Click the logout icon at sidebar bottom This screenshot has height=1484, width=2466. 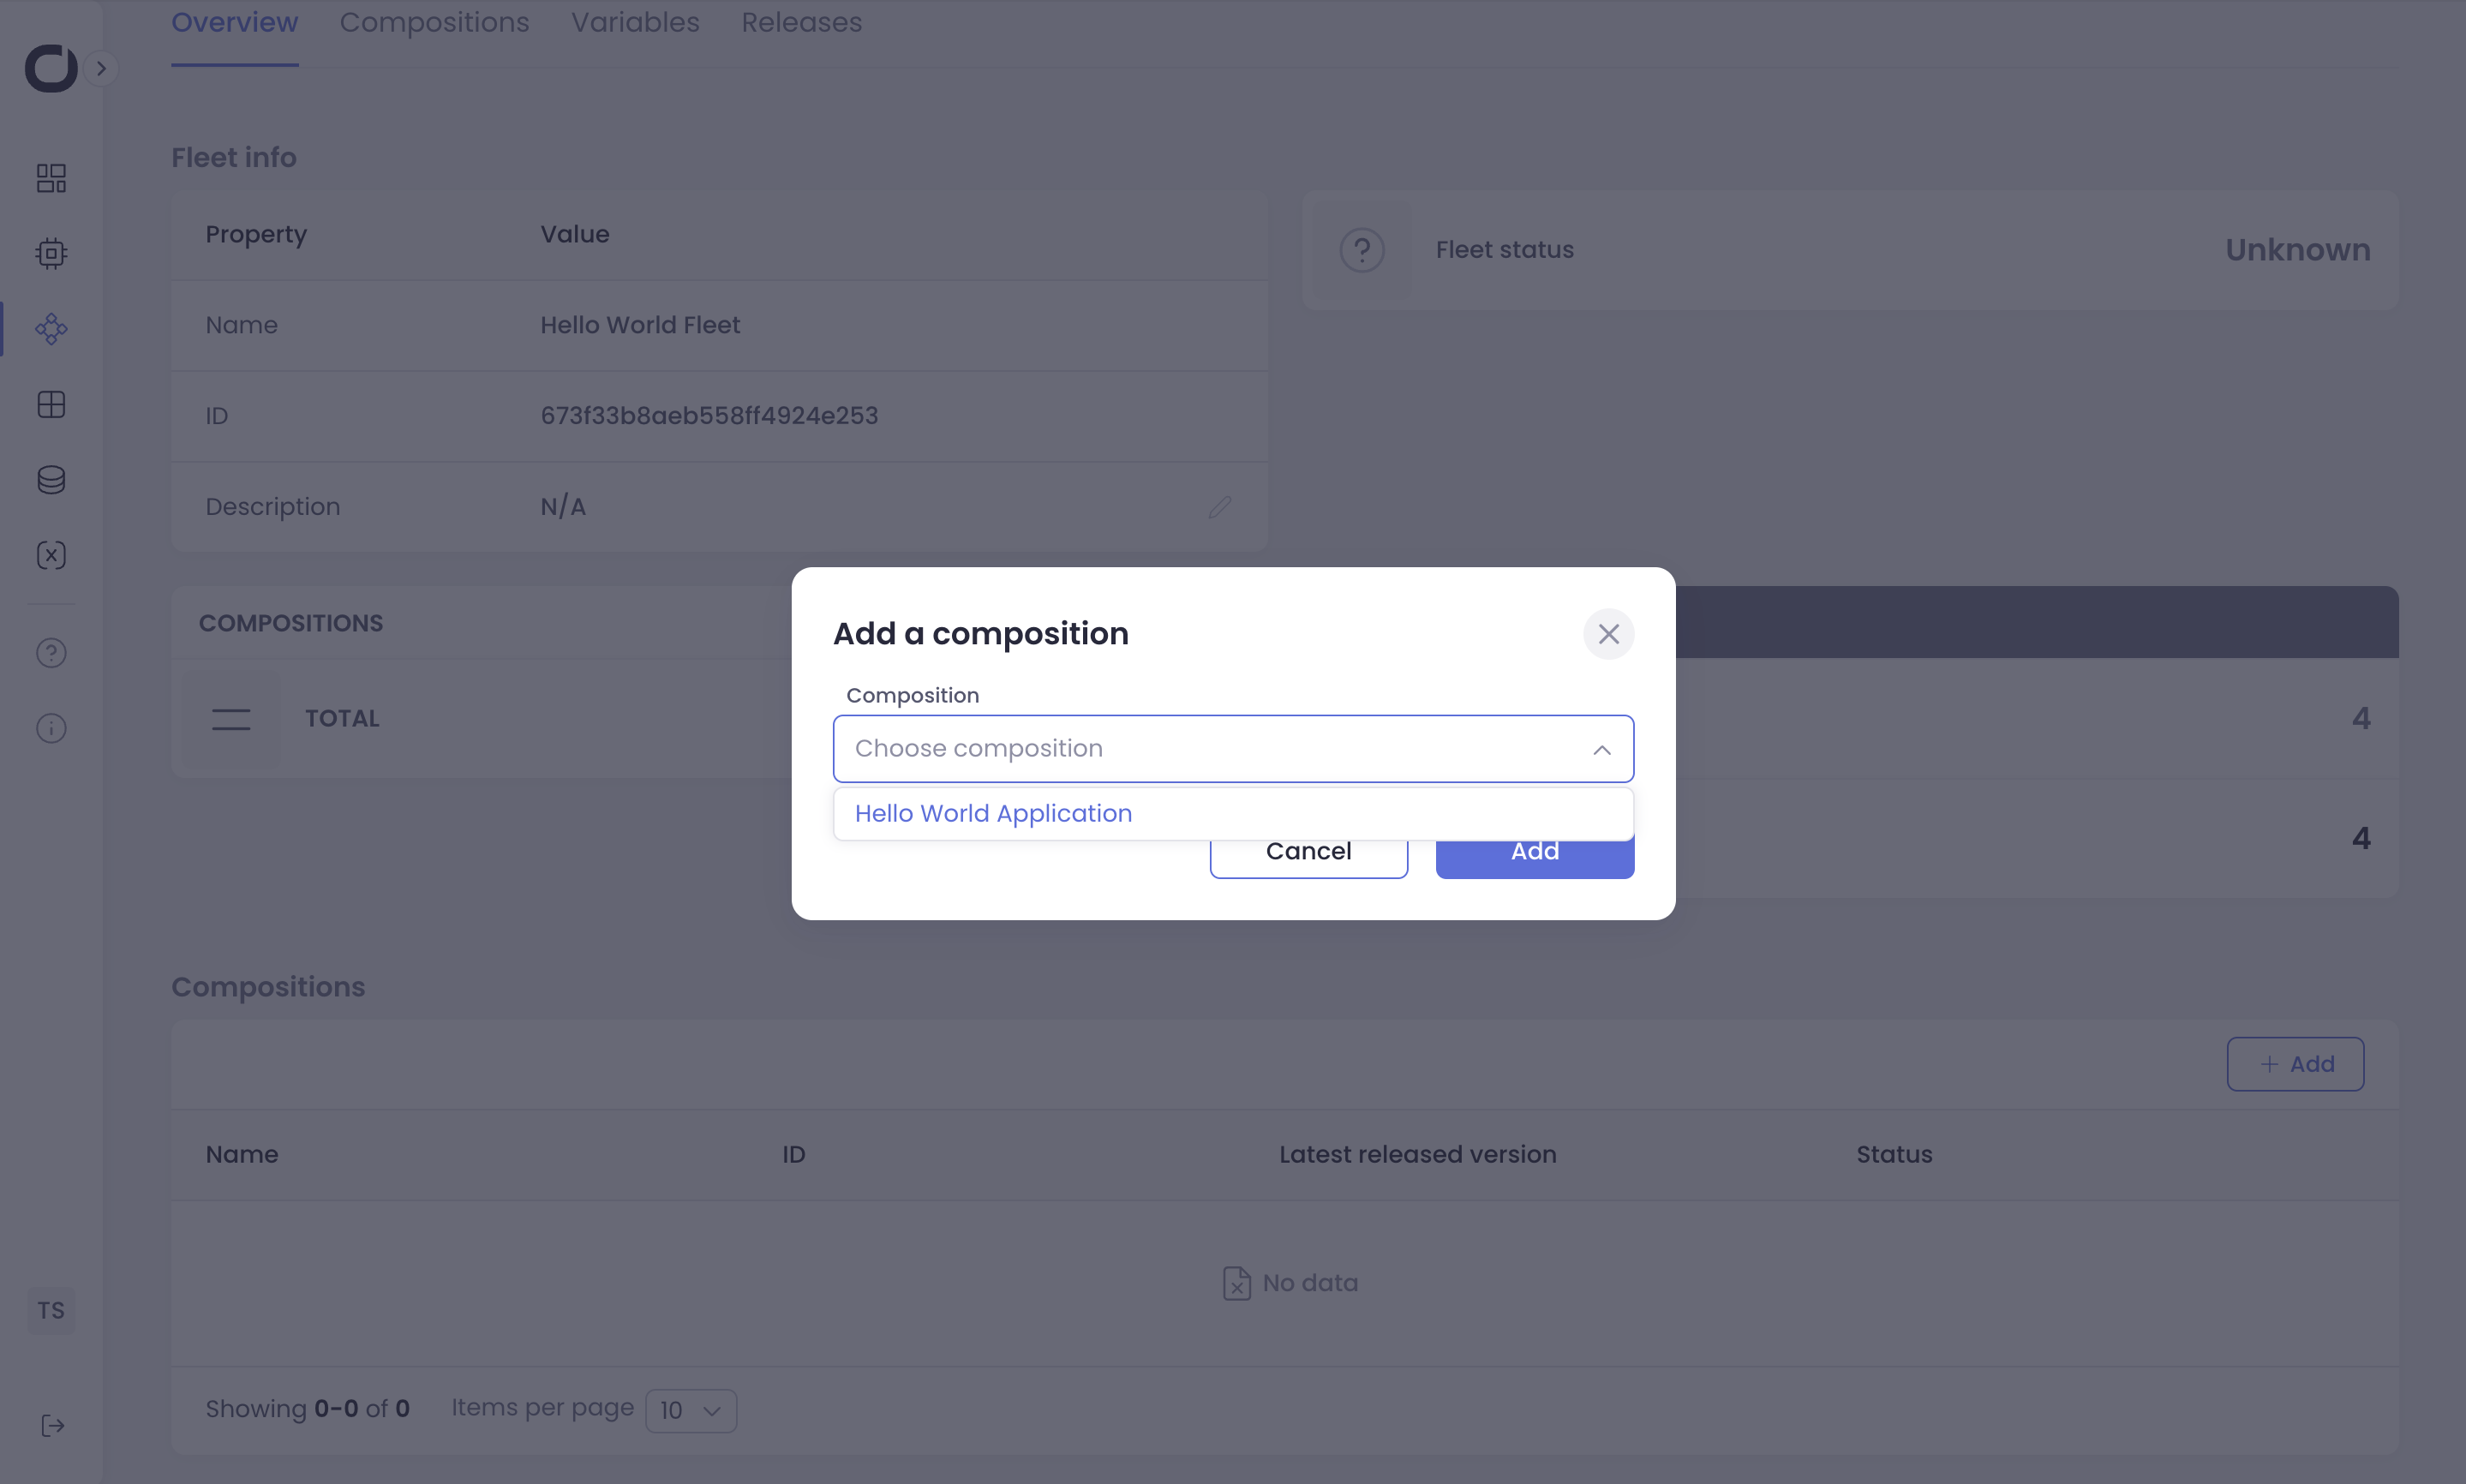click(x=52, y=1425)
